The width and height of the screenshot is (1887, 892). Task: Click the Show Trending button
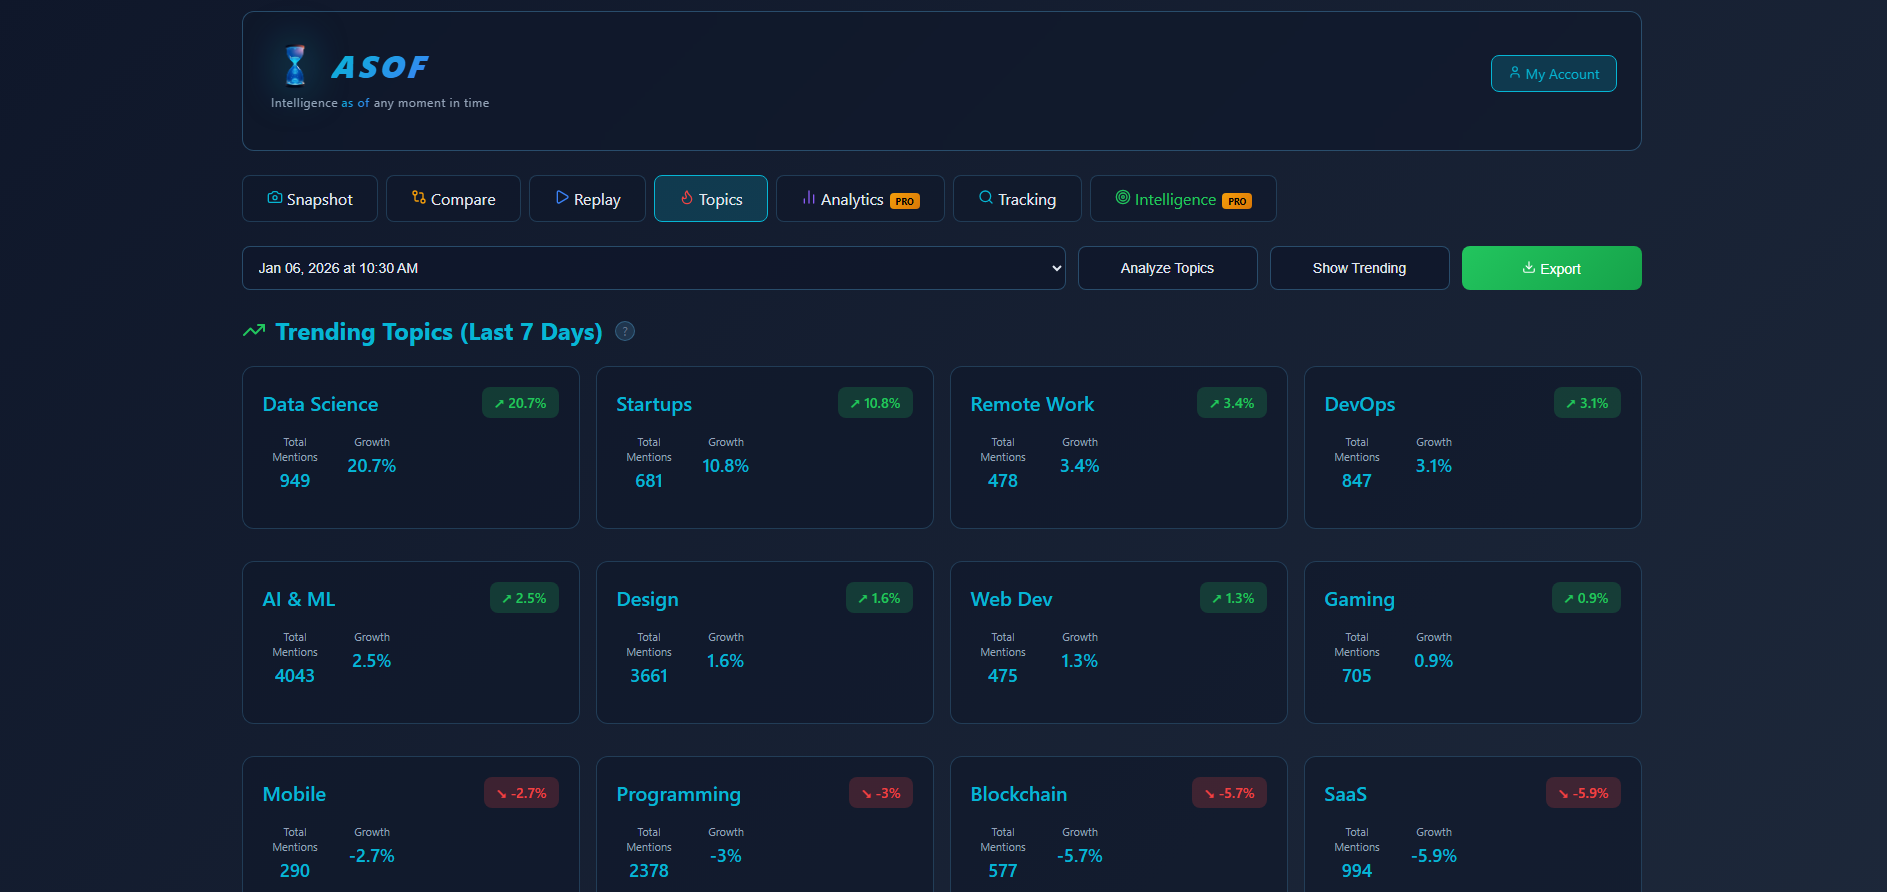coord(1359,268)
